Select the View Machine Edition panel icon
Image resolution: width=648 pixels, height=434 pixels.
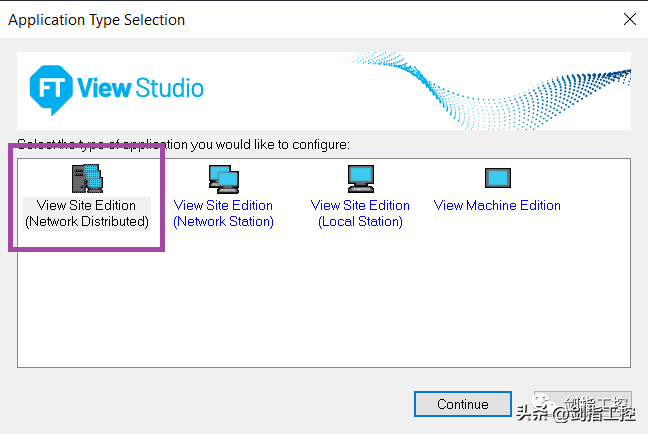pyautogui.click(x=497, y=178)
